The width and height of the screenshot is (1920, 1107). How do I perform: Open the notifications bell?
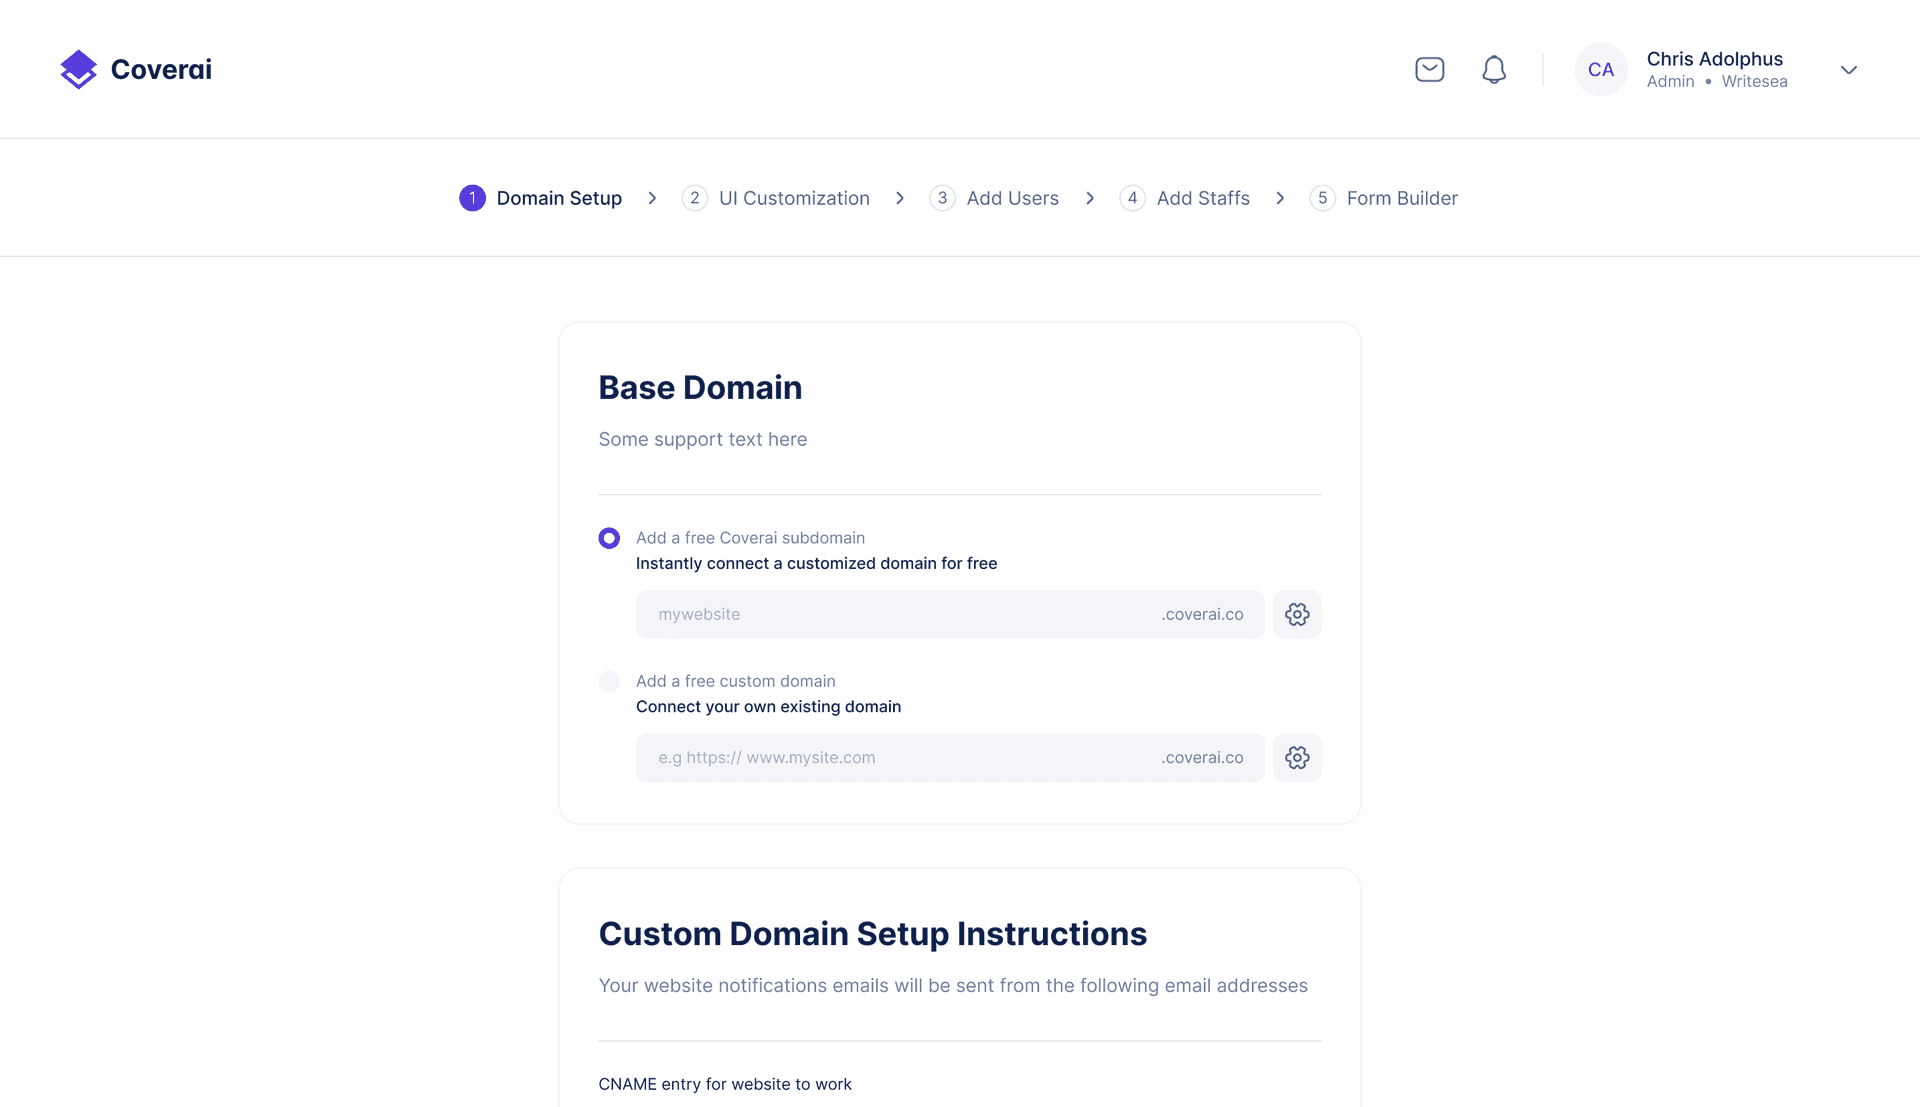[1493, 69]
